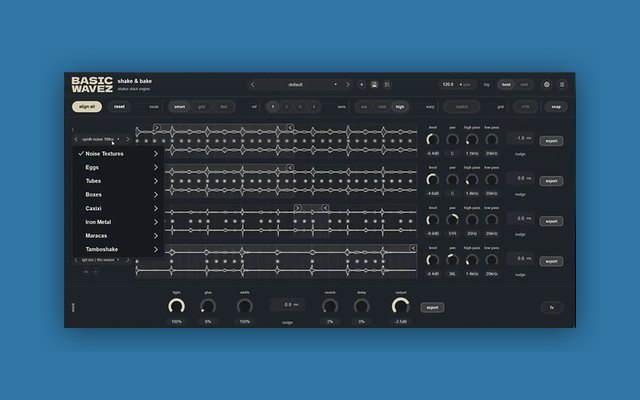
Task: Expand the Caxixi submenu
Action: (x=118, y=208)
